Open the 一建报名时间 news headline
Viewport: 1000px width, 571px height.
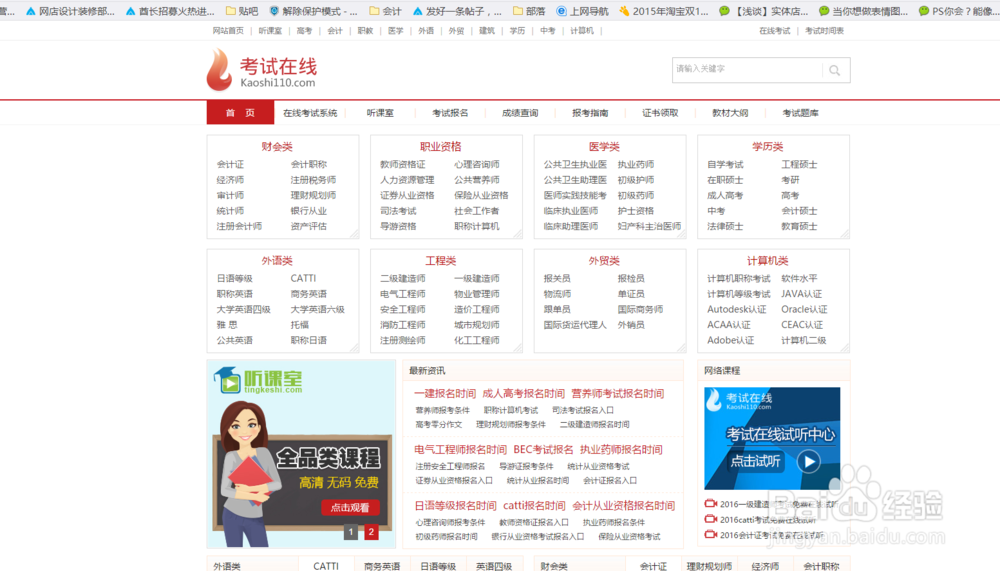pyautogui.click(x=445, y=394)
